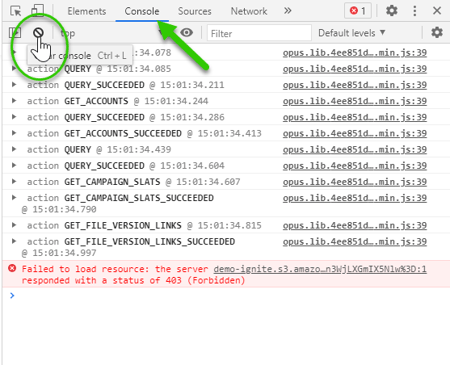The image size is (450, 365).
Task: Open source link for GET_FILE_VERSION_LINKS_SUCCEEDED row
Action: [x=355, y=242]
